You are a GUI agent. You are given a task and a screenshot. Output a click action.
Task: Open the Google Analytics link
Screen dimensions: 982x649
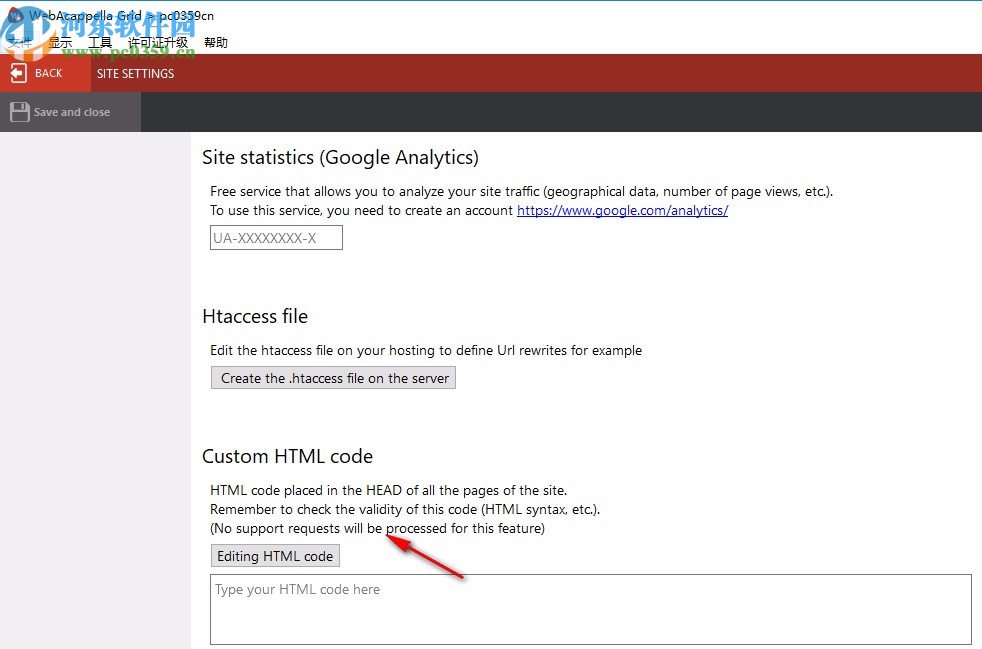[x=622, y=210]
